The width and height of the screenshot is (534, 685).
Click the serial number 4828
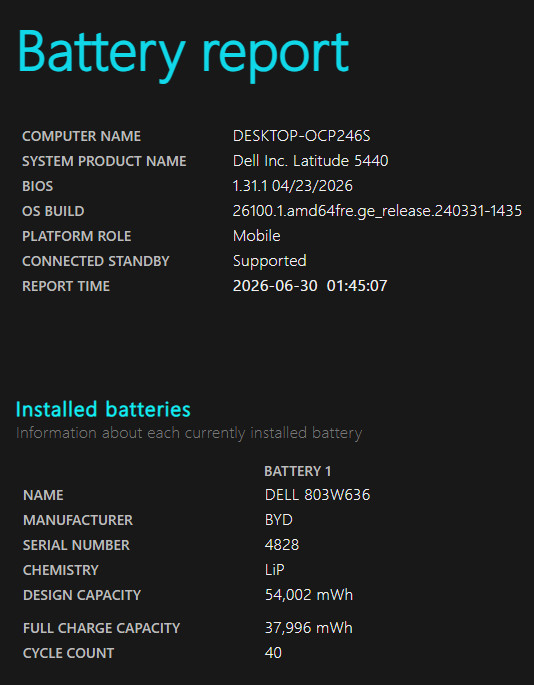point(282,545)
